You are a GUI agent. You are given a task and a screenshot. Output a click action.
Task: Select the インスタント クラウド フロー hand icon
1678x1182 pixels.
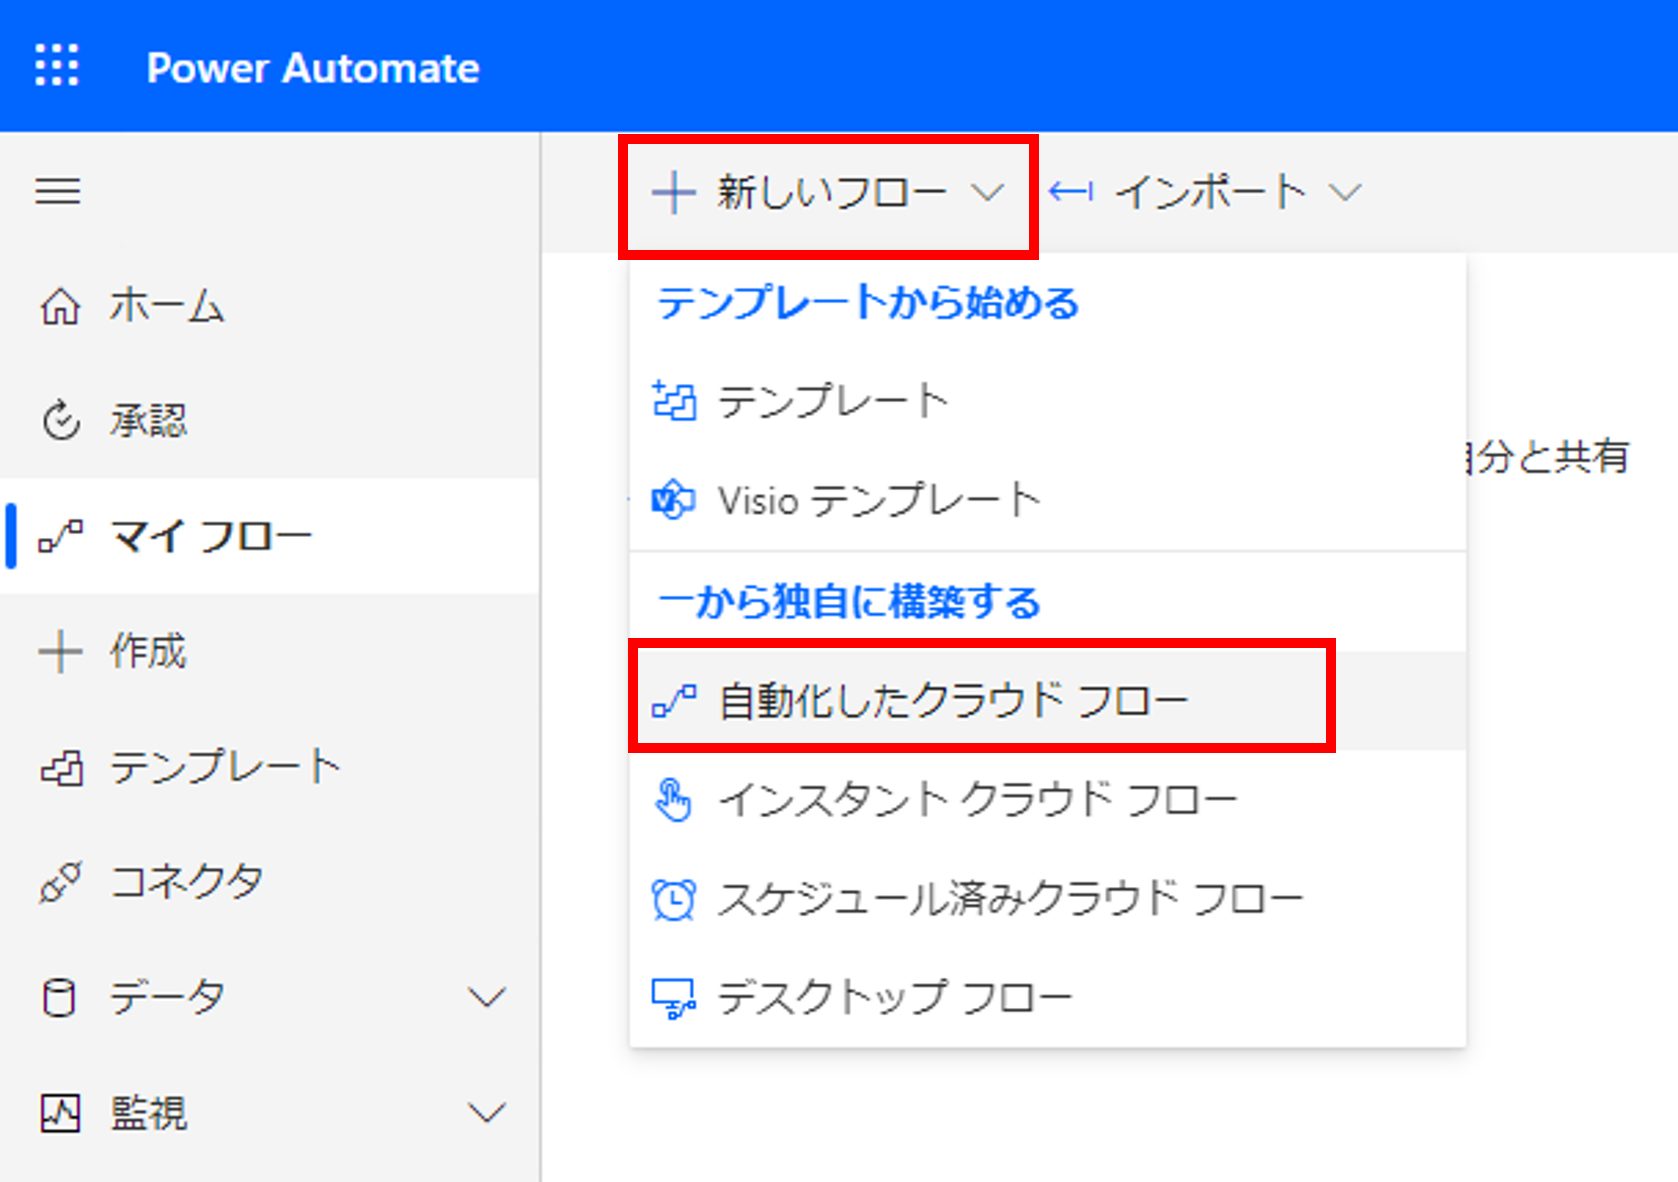672,798
